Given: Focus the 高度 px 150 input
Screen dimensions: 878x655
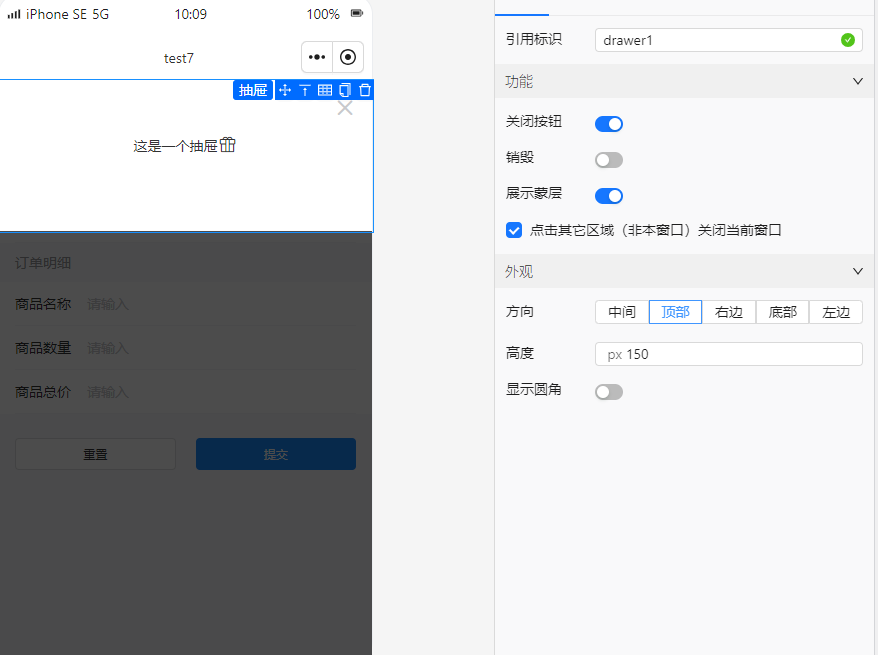Looking at the screenshot, I should click(728, 354).
